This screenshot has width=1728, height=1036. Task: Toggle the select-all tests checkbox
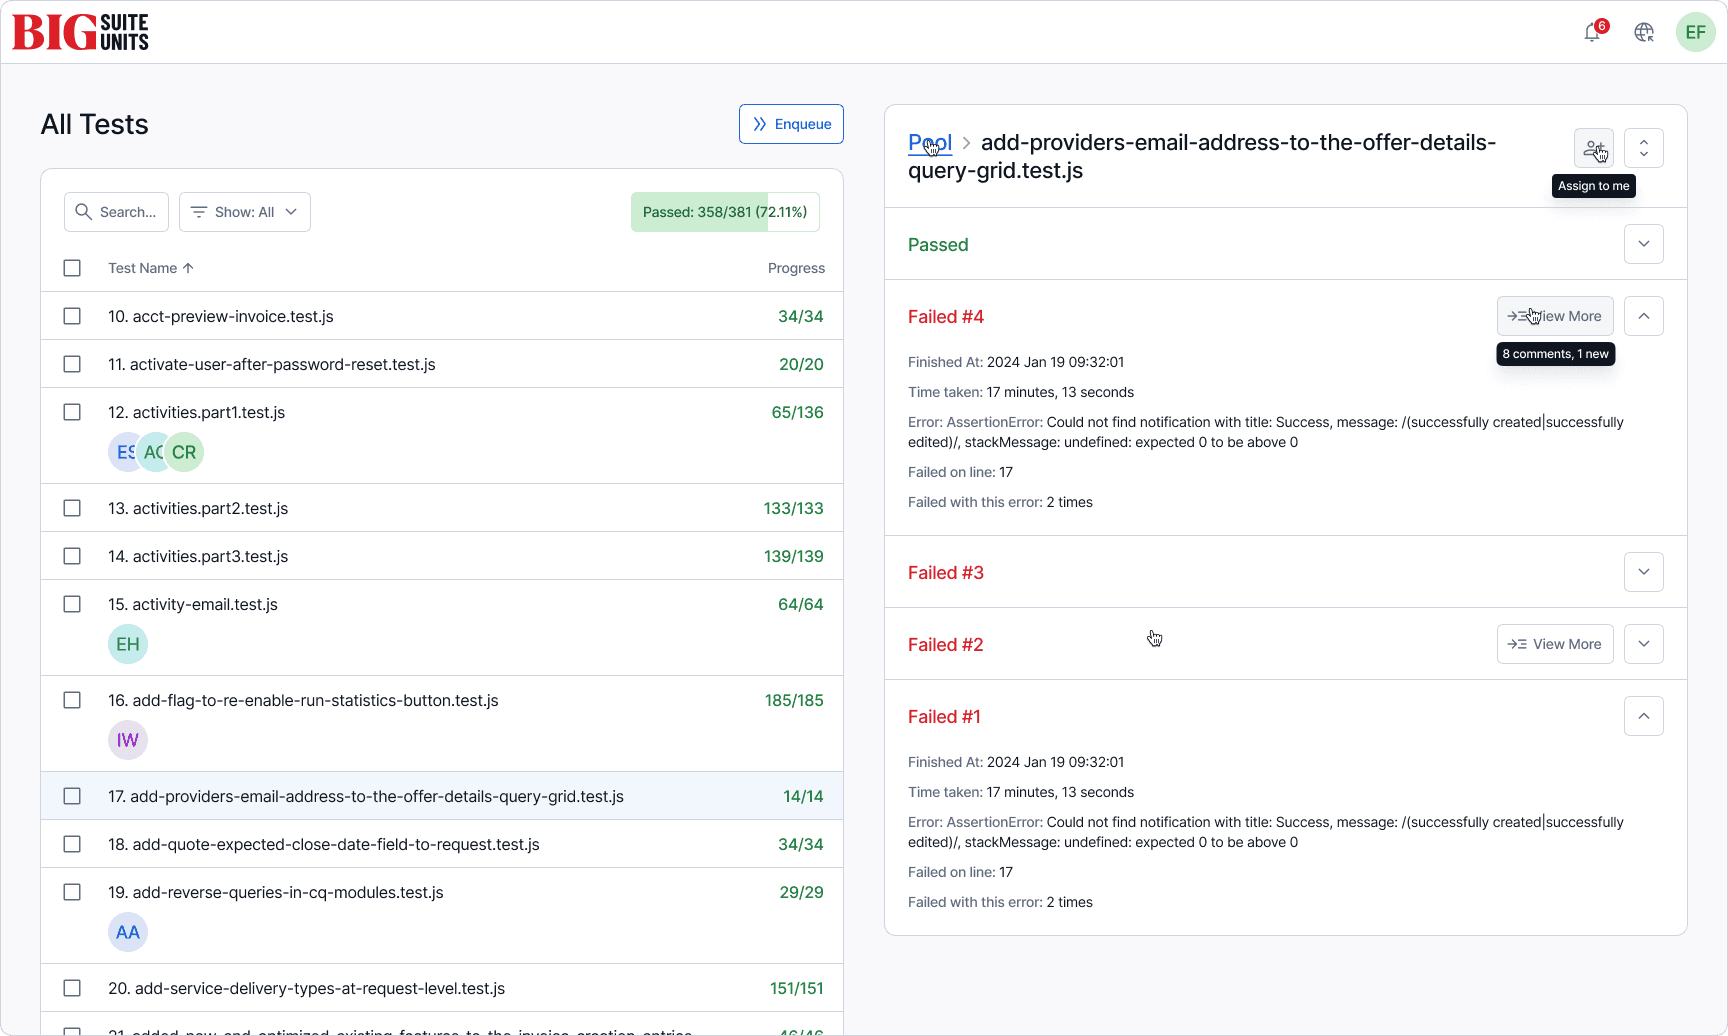coord(72,268)
